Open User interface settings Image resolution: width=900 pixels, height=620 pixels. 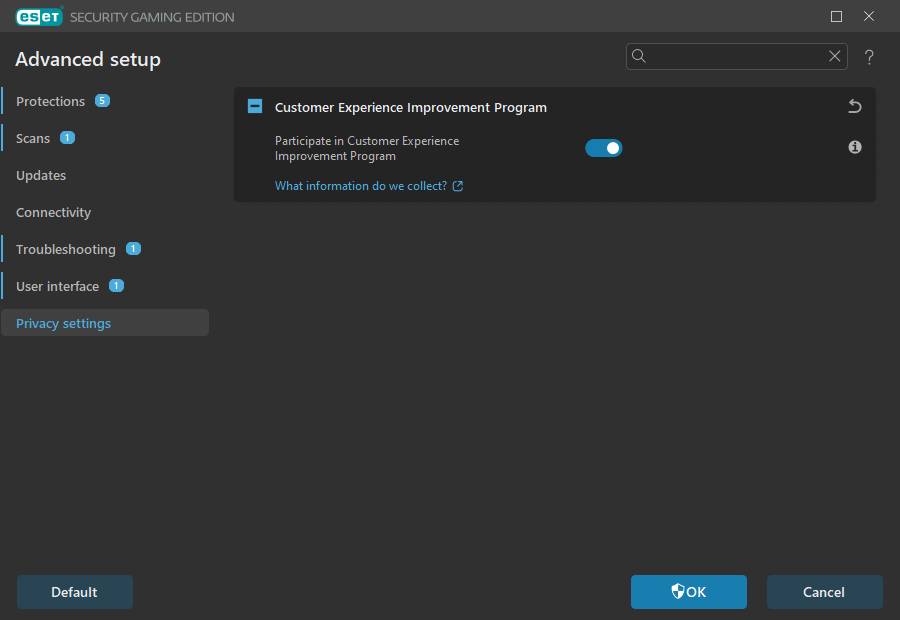pos(57,286)
